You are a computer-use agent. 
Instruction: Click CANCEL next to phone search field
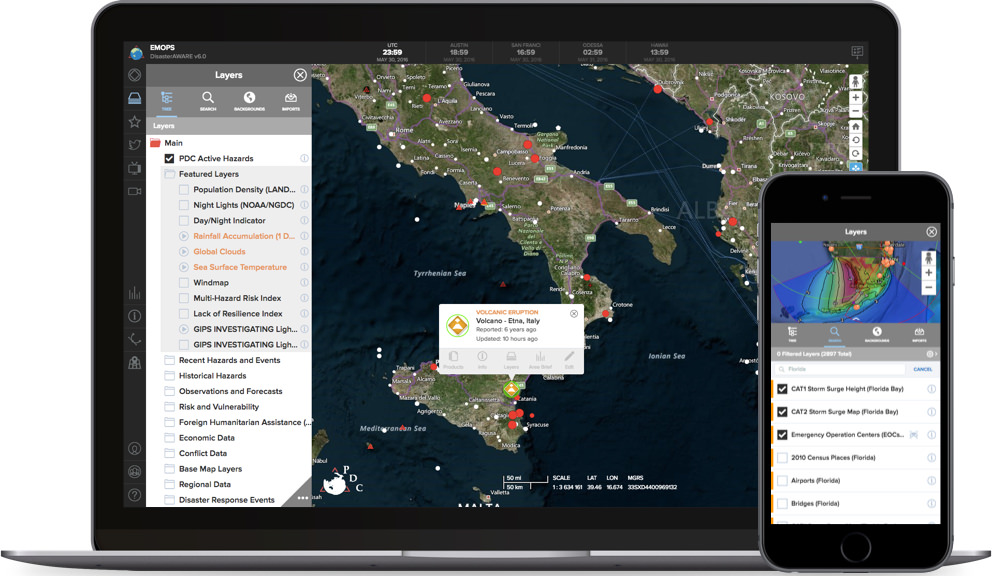(x=922, y=369)
